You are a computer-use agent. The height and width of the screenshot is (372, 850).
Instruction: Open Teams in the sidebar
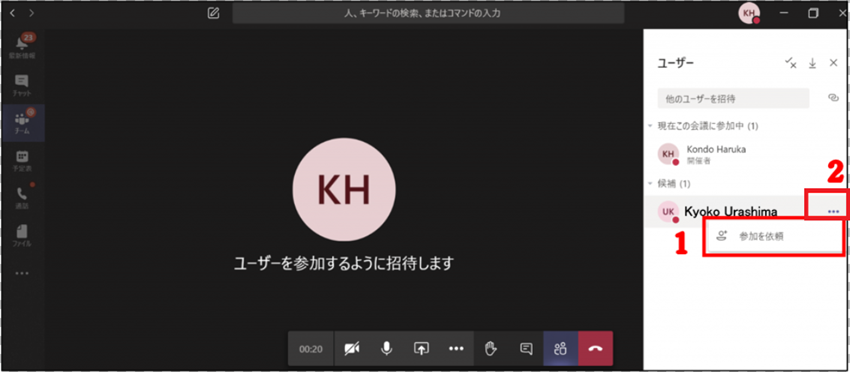coord(22,123)
